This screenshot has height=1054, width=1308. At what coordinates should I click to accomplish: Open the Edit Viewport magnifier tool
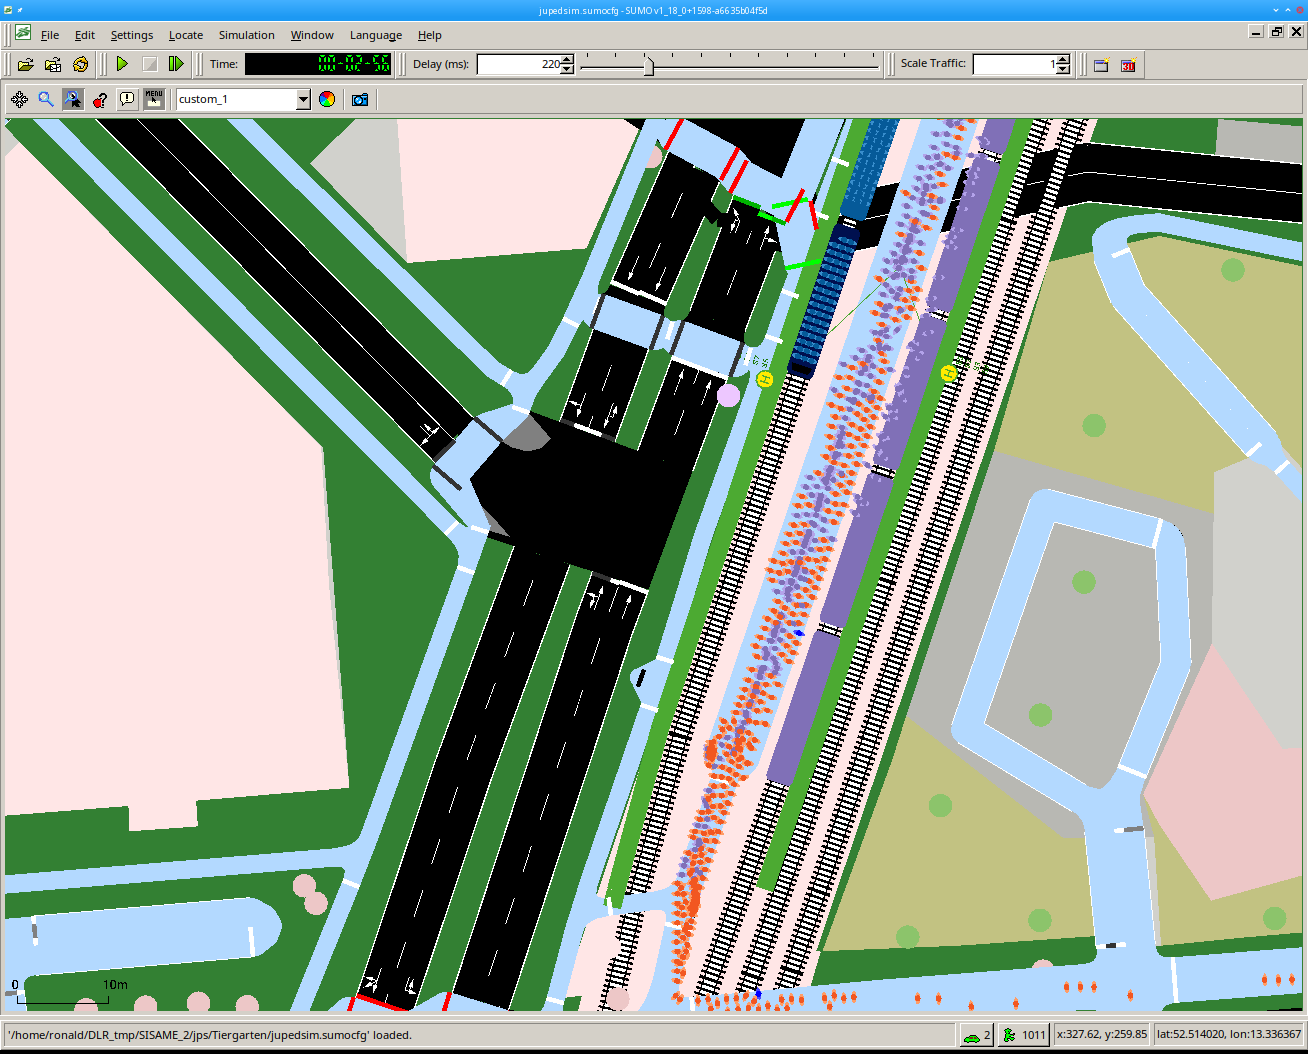coord(46,99)
